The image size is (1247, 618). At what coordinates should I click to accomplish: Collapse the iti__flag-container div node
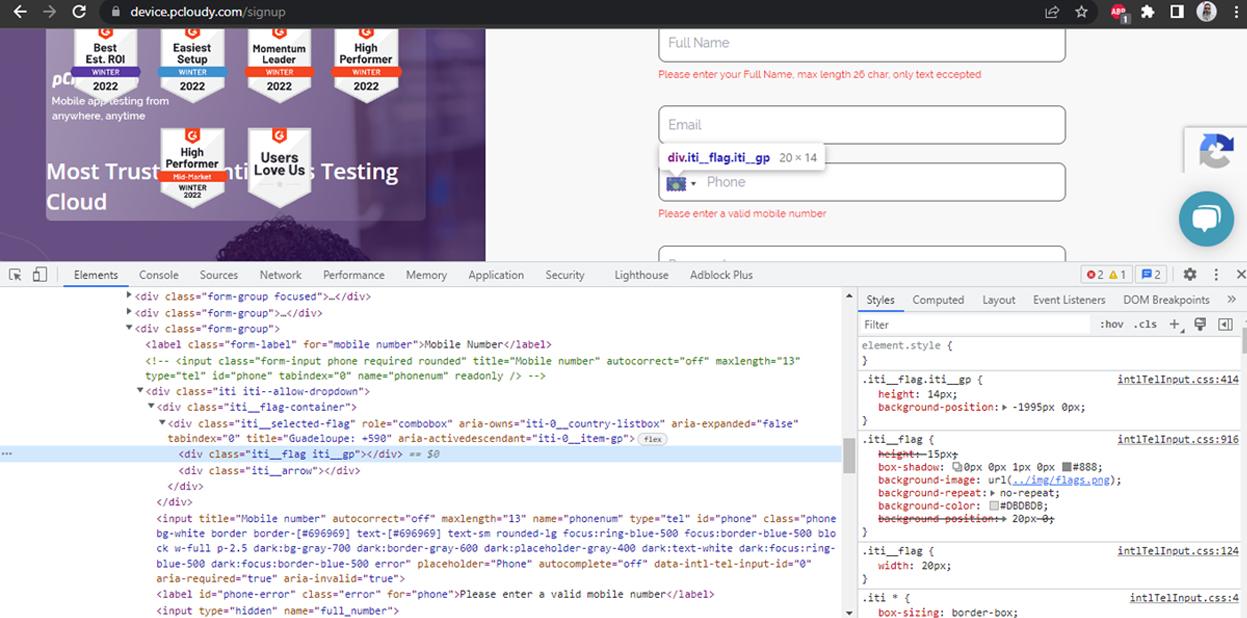click(x=151, y=407)
